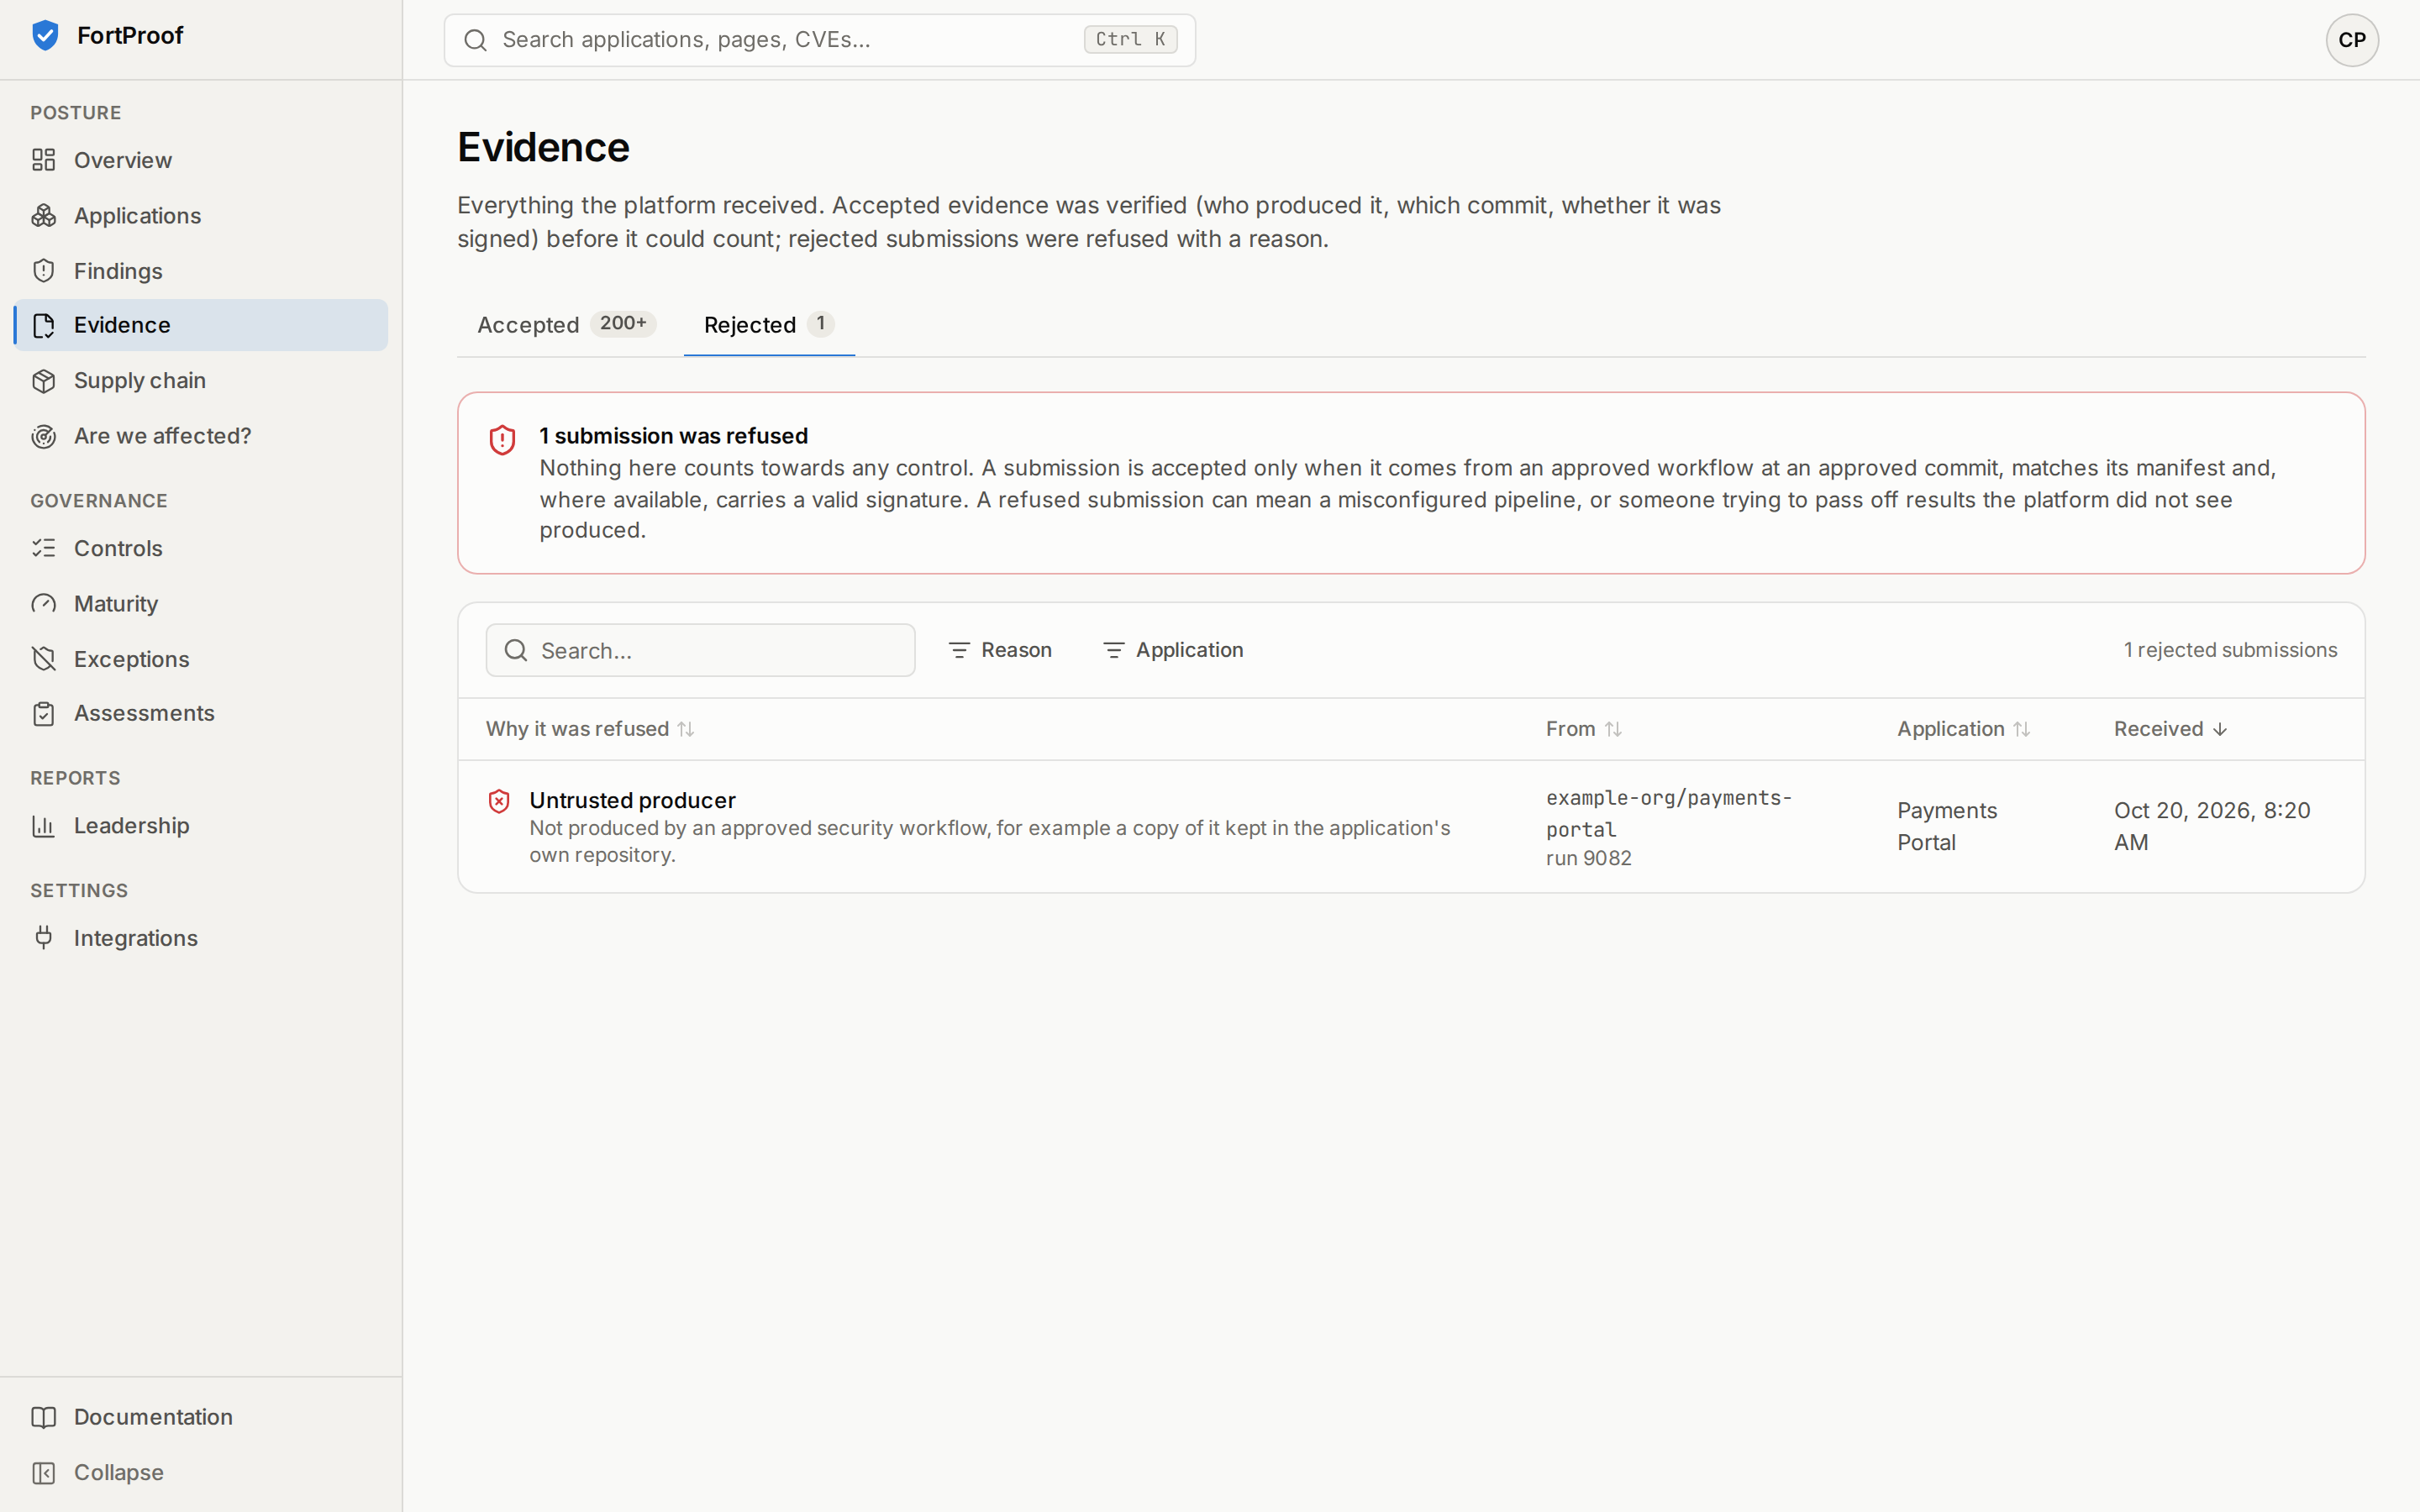Click the Assessments clipboard icon
Screen dimensions: 2420x1512
coord(43,714)
